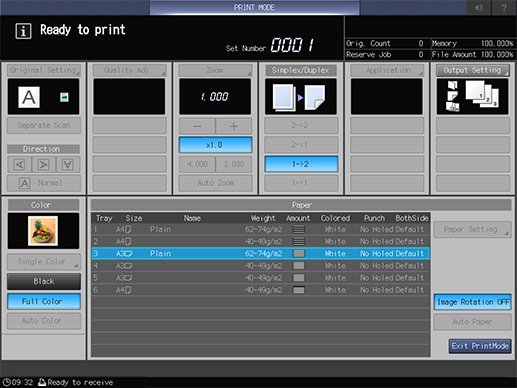Click the Tray column header

(x=104, y=218)
